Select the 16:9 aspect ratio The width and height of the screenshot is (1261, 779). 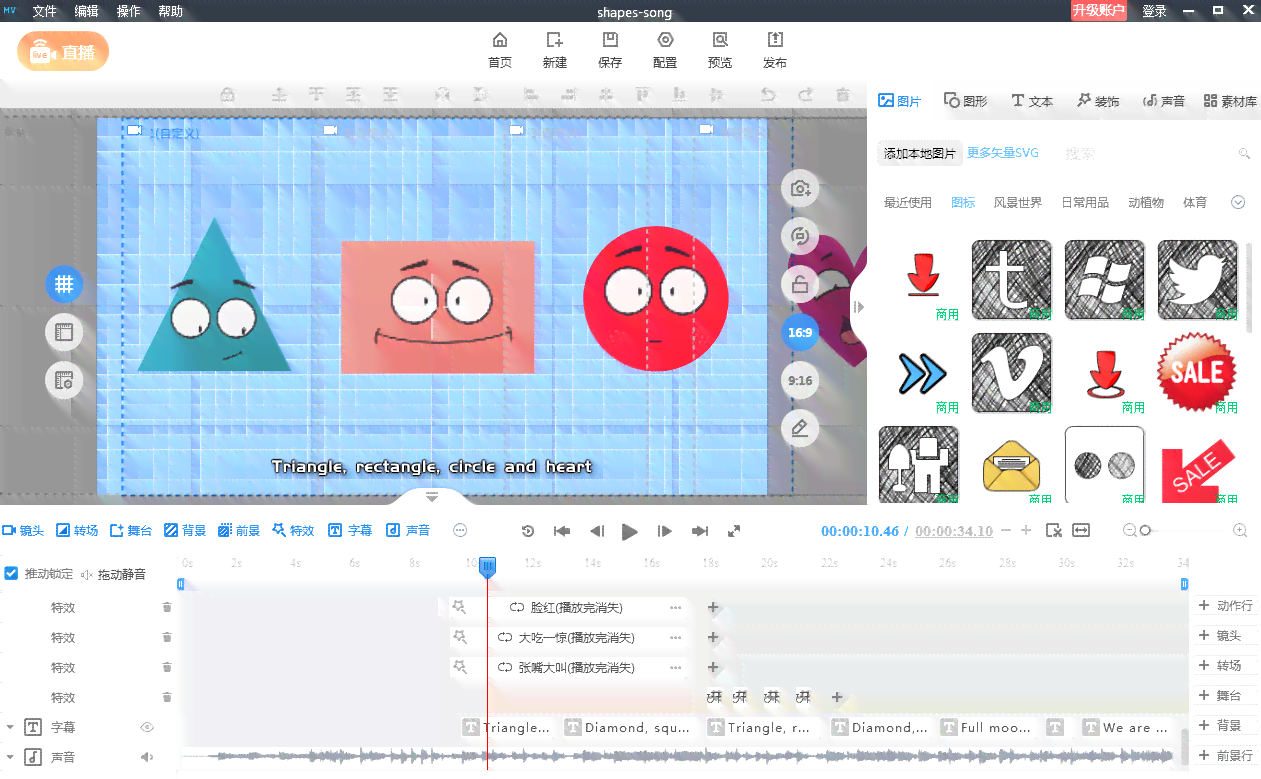click(800, 332)
